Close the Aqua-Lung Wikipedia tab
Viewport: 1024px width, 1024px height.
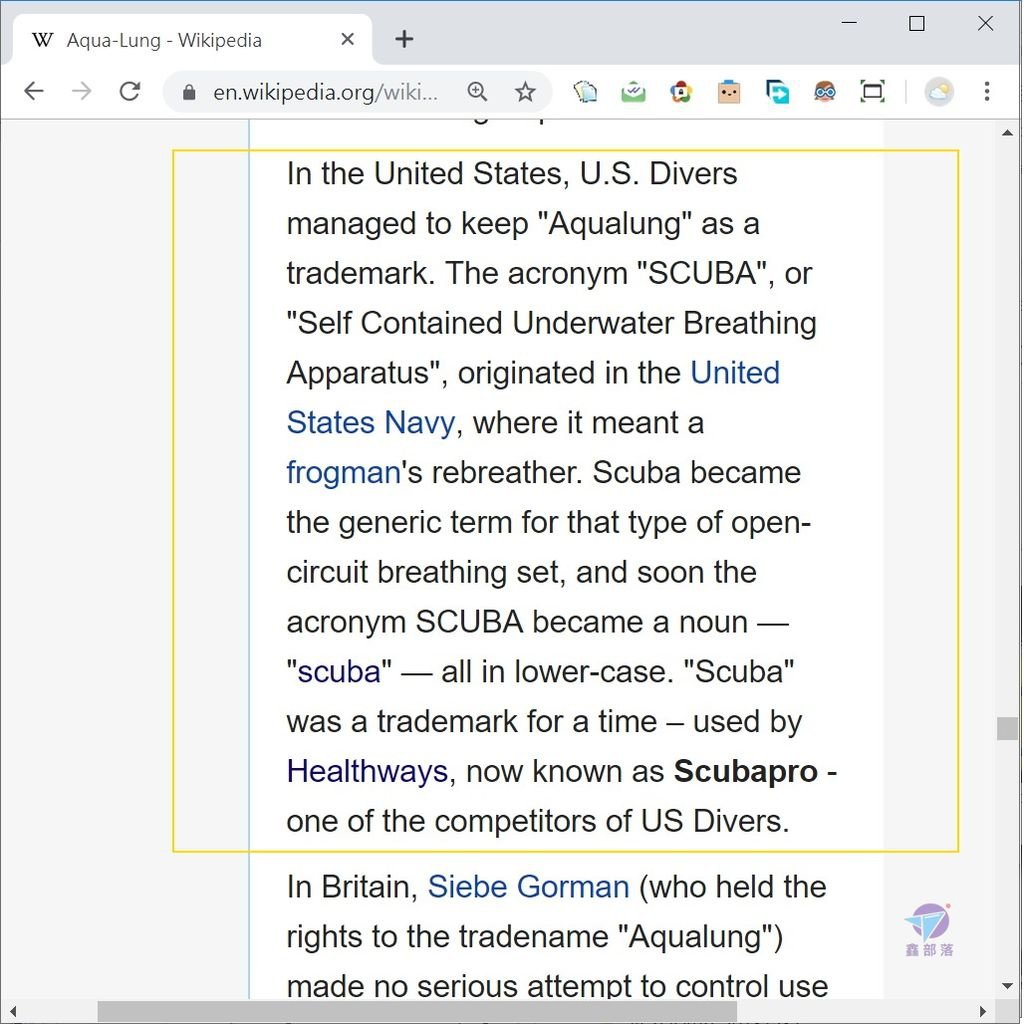point(347,39)
